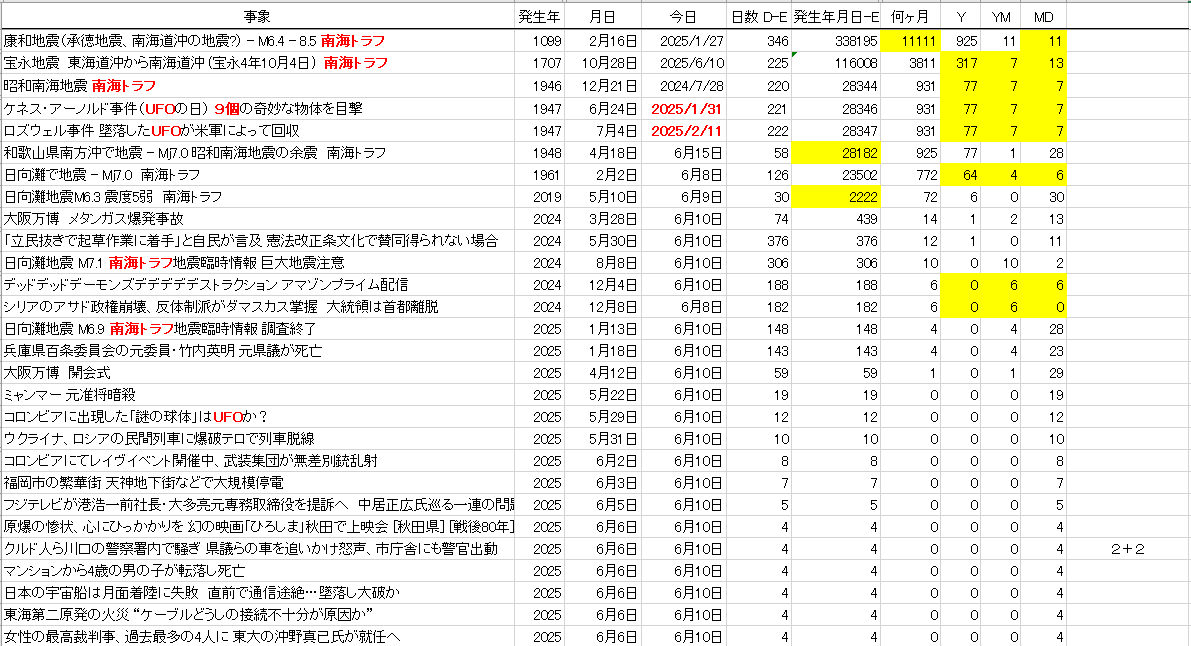The width and height of the screenshot is (1191, 646).
Task: Select the value 23502
Action: pyautogui.click(x=836, y=175)
